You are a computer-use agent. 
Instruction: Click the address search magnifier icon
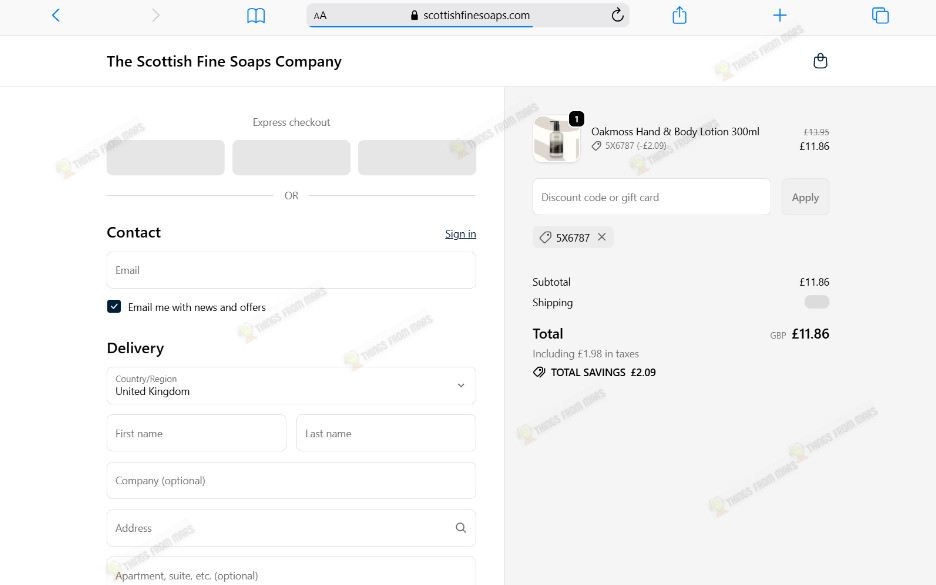point(461,528)
